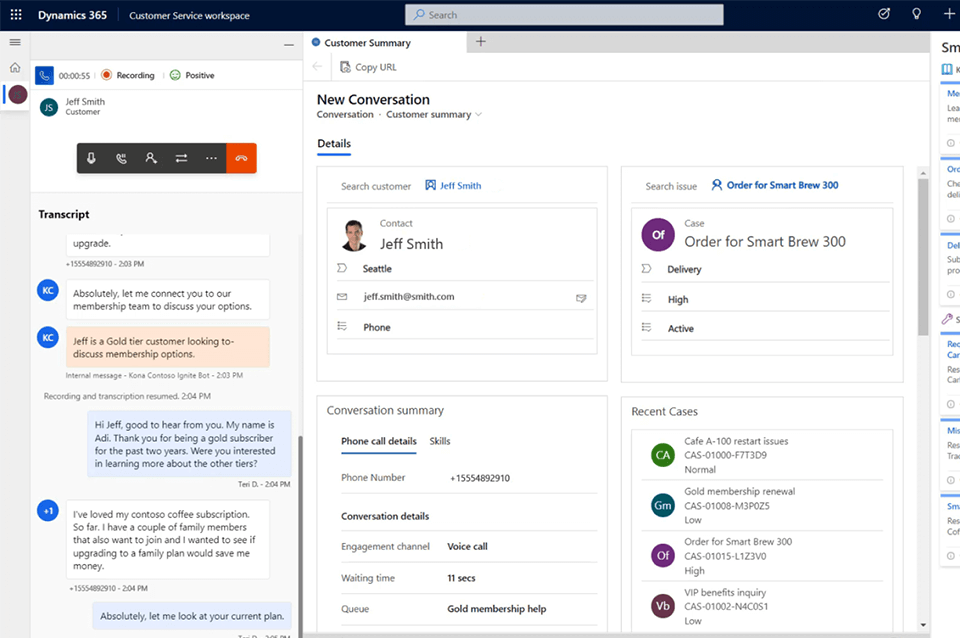Toggle the call Recording indicator
Screen dimensions: 960x638
point(127,75)
